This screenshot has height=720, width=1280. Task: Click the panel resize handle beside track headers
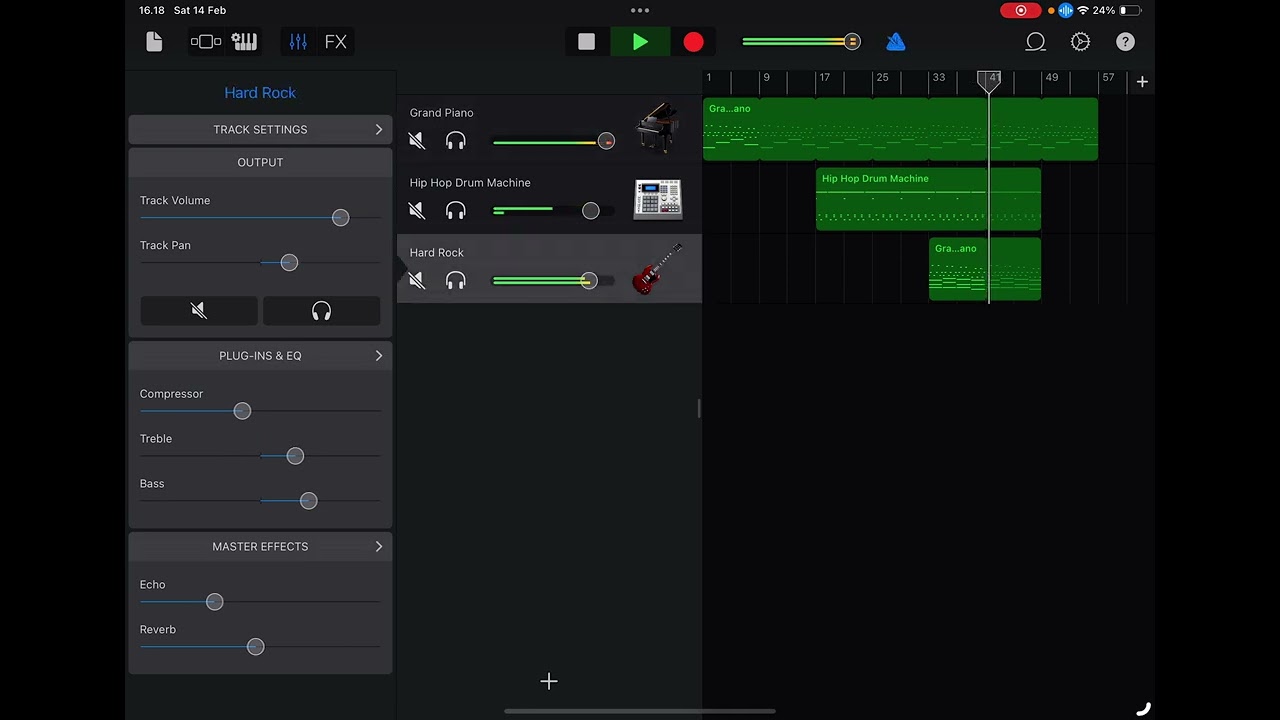(699, 408)
